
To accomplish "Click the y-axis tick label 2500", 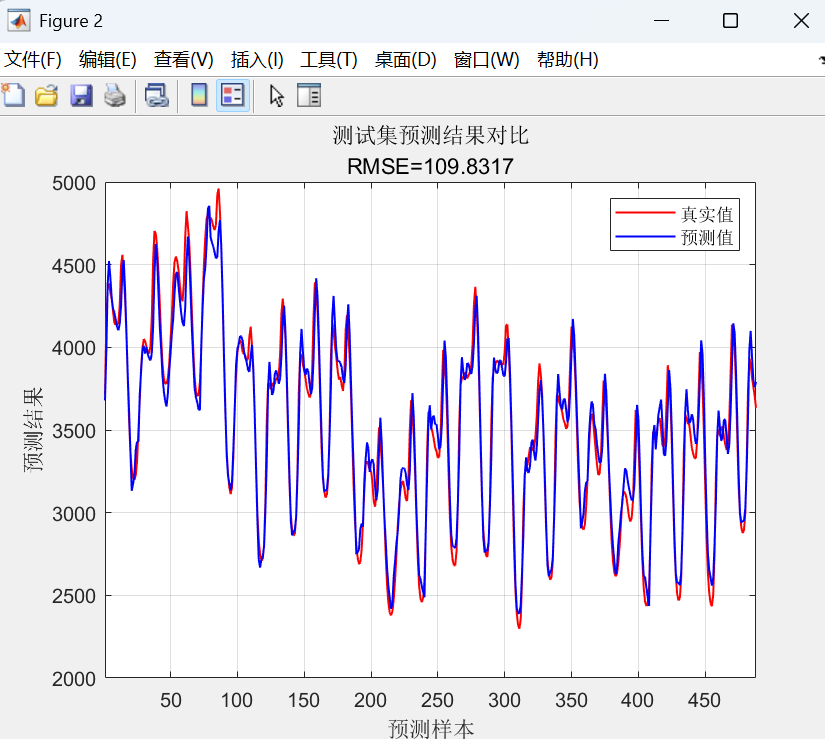I will tap(74, 596).
